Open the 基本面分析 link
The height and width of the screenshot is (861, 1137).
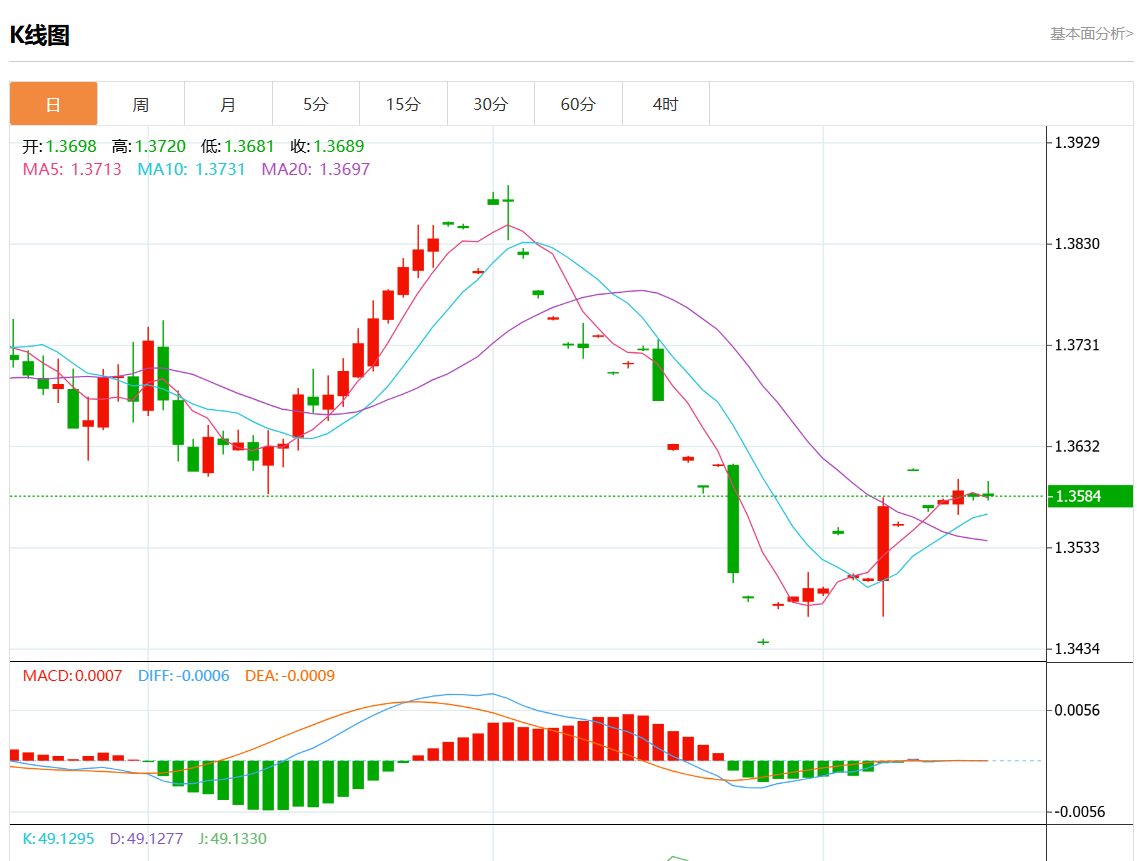1091,34
